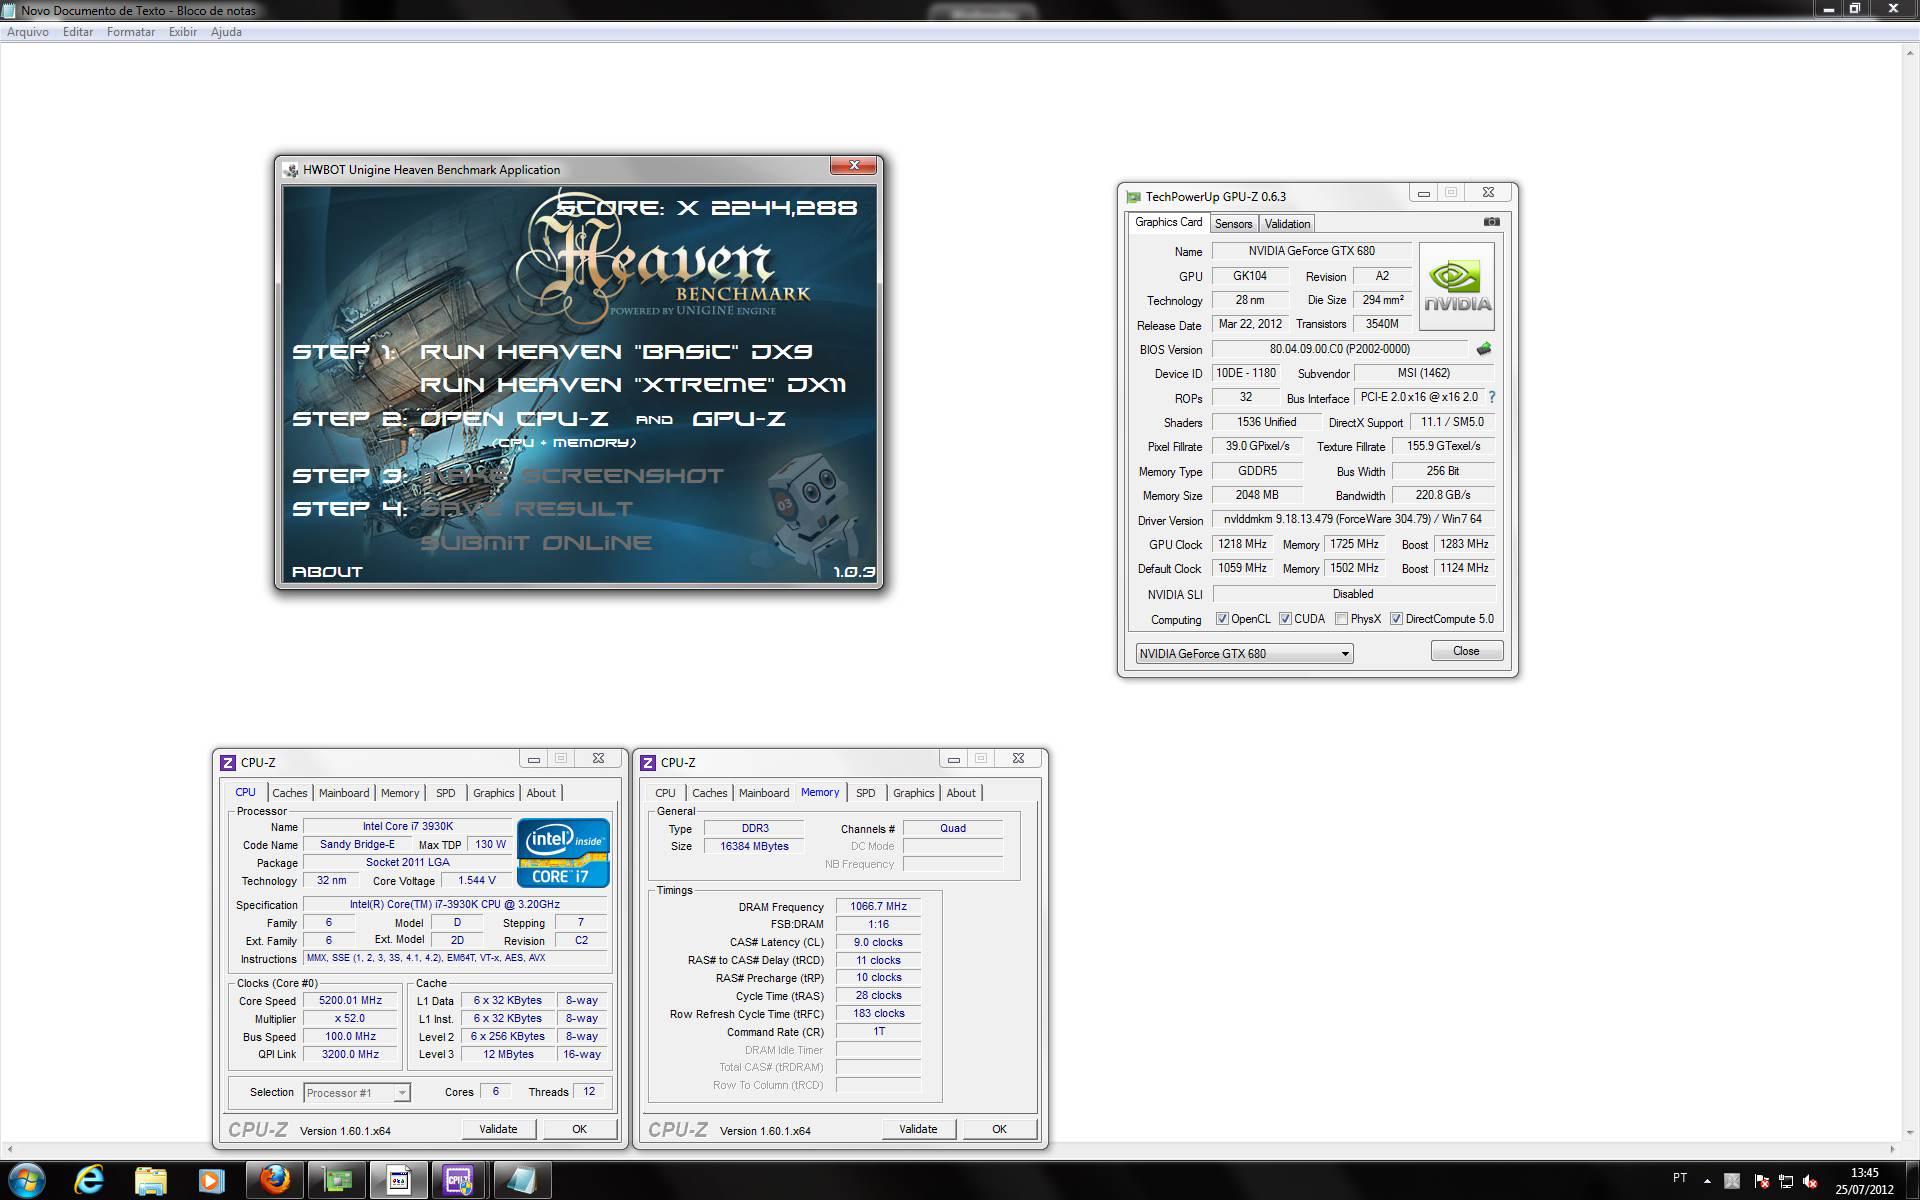Toggle the PhysX checkbox in GPU-Z
The width and height of the screenshot is (1920, 1200).
[1341, 619]
